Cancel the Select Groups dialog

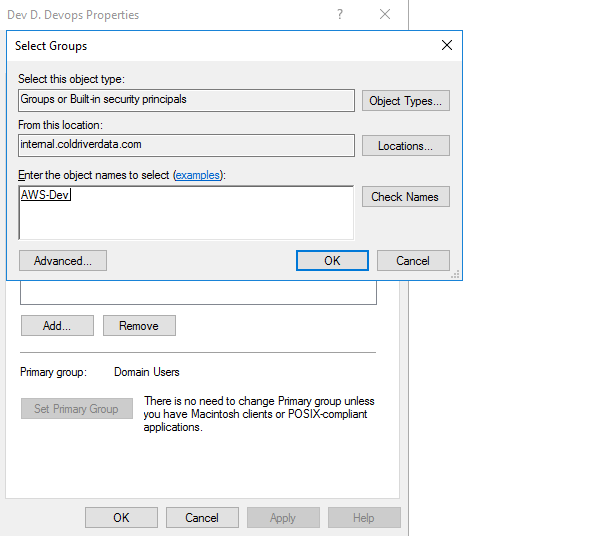(x=413, y=261)
